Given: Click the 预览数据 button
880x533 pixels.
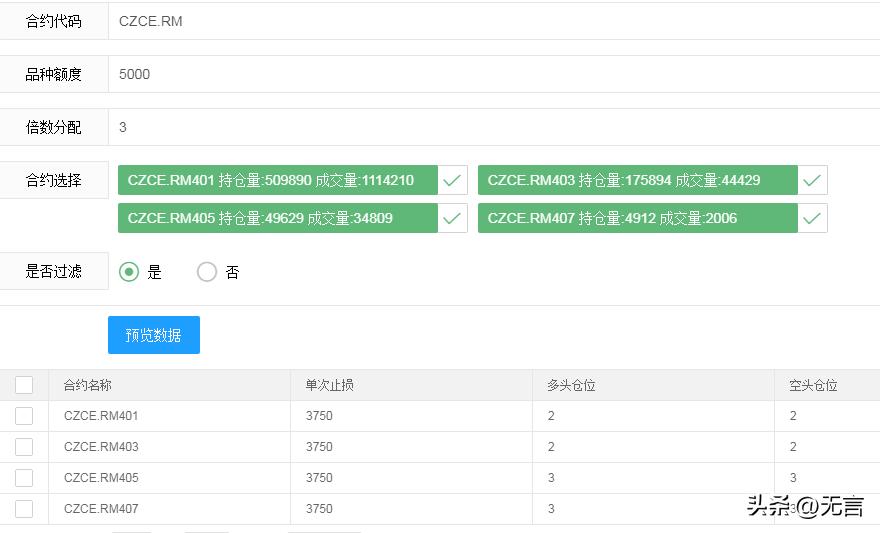Looking at the screenshot, I should point(154,335).
